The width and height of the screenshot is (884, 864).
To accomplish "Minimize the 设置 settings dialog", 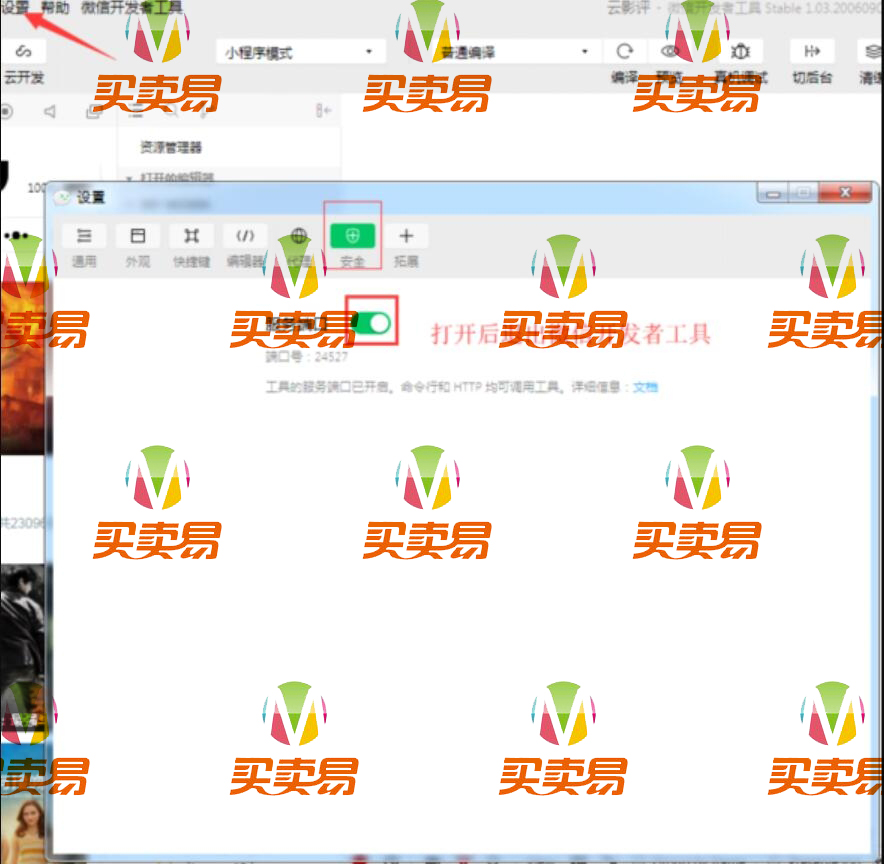I will (x=773, y=193).
